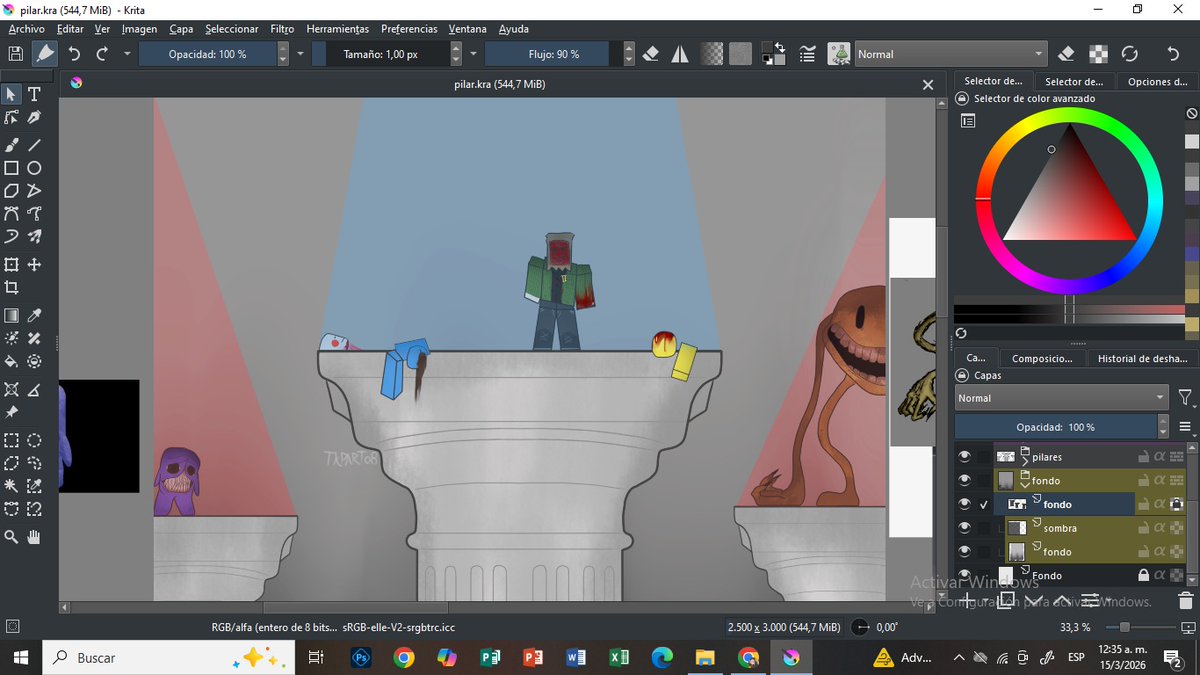Viewport: 1200px width, 675px height.
Task: Open the Archivo menu
Action: pyautogui.click(x=26, y=29)
